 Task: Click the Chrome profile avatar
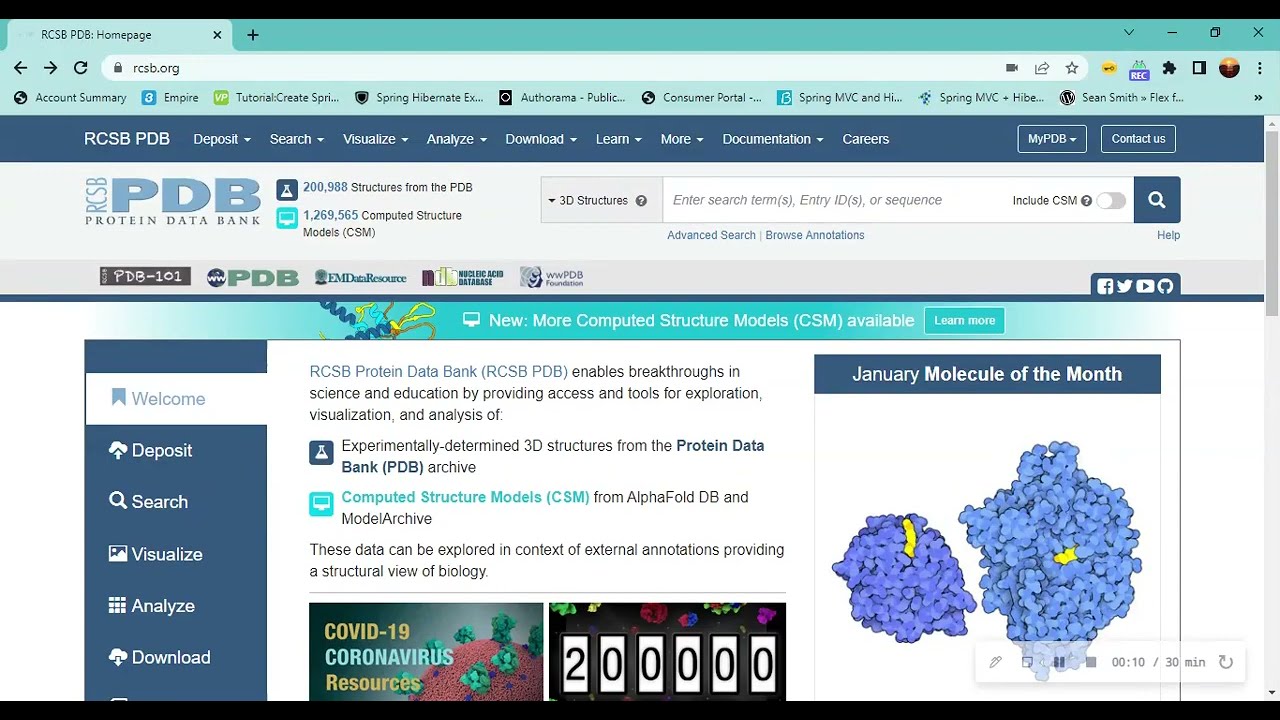click(x=1230, y=68)
